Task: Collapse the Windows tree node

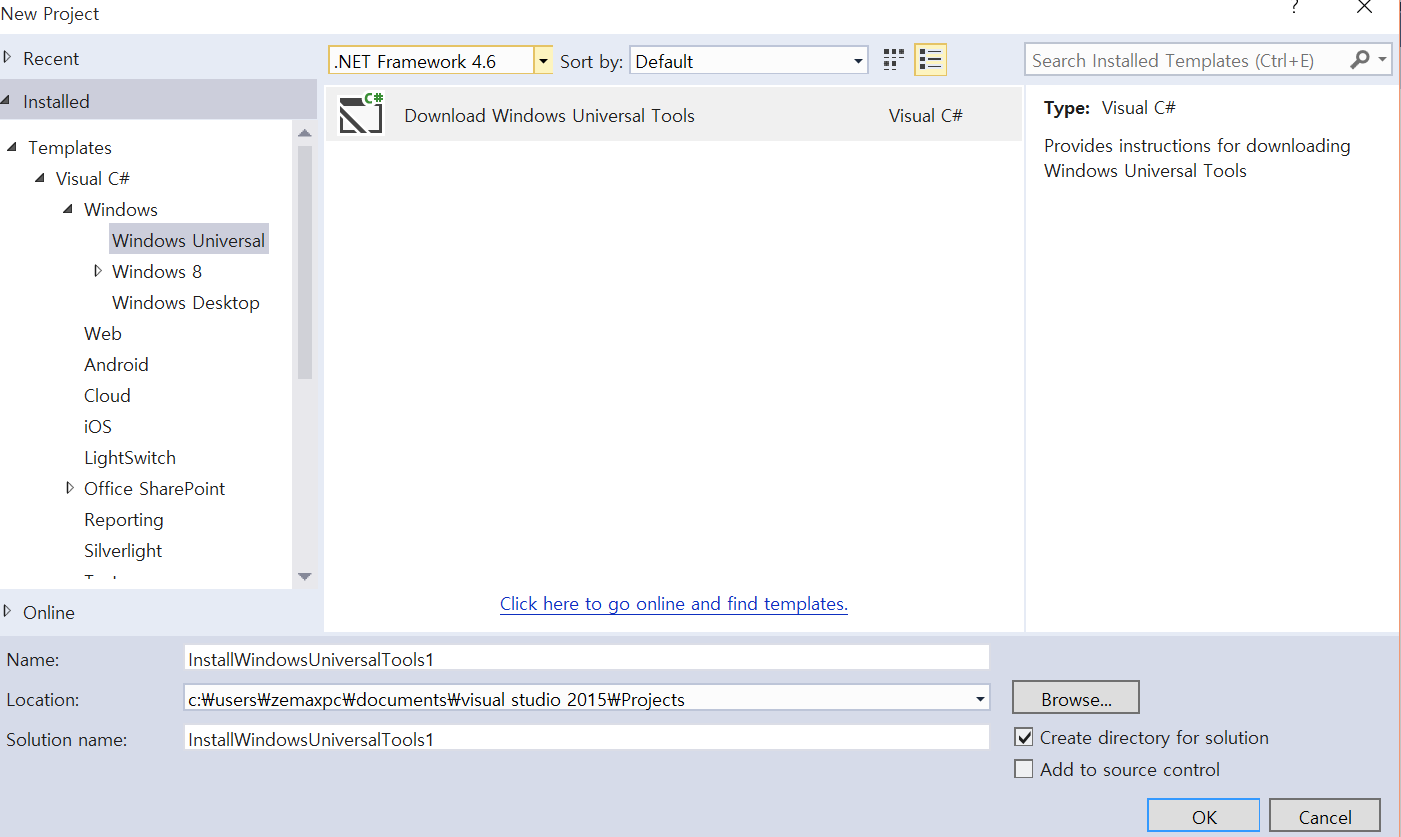Action: pyautogui.click(x=68, y=209)
